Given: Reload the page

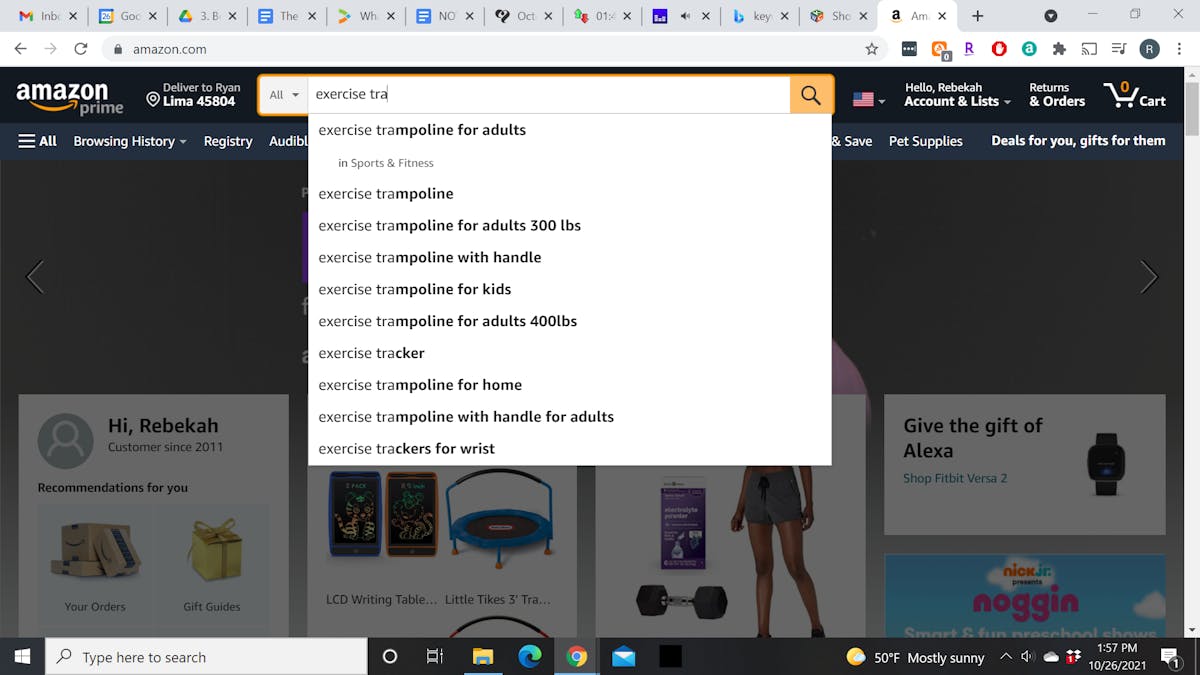Looking at the screenshot, I should [x=81, y=48].
